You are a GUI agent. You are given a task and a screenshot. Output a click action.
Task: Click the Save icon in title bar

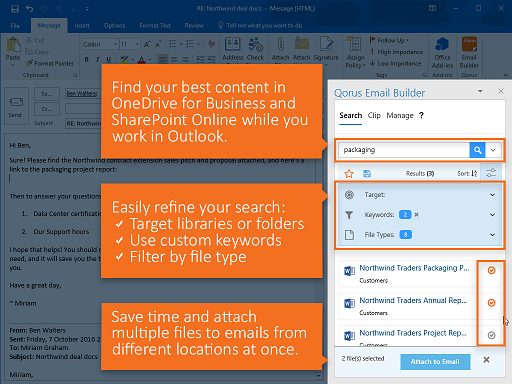tap(15, 9)
